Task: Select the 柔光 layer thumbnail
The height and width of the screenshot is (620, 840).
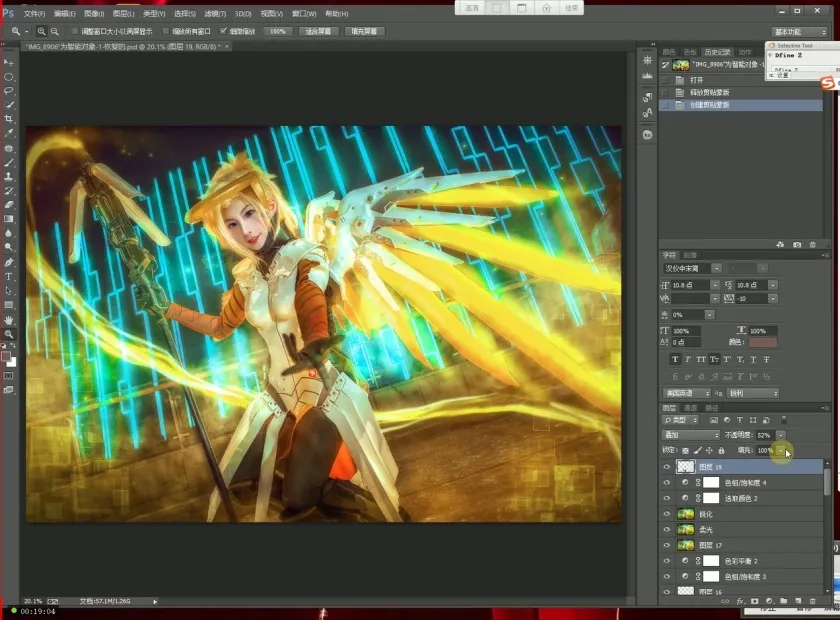Action: coord(686,530)
